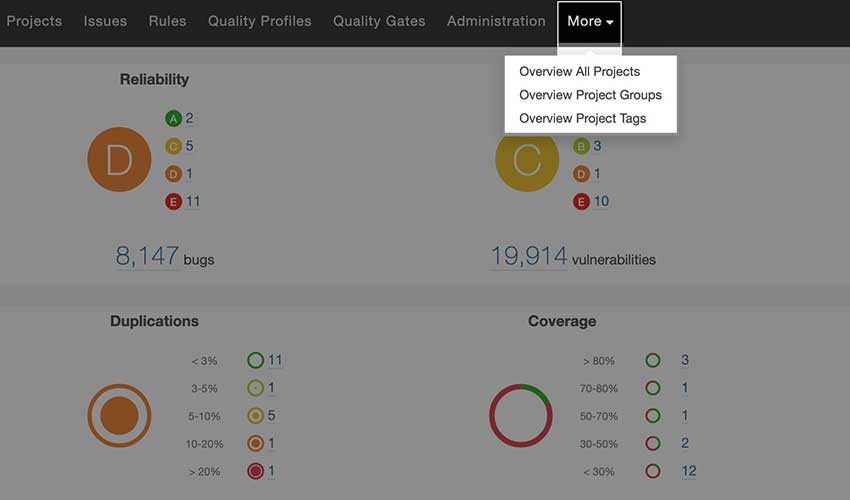Choose Overview Project Groups menu entry

[x=590, y=95]
